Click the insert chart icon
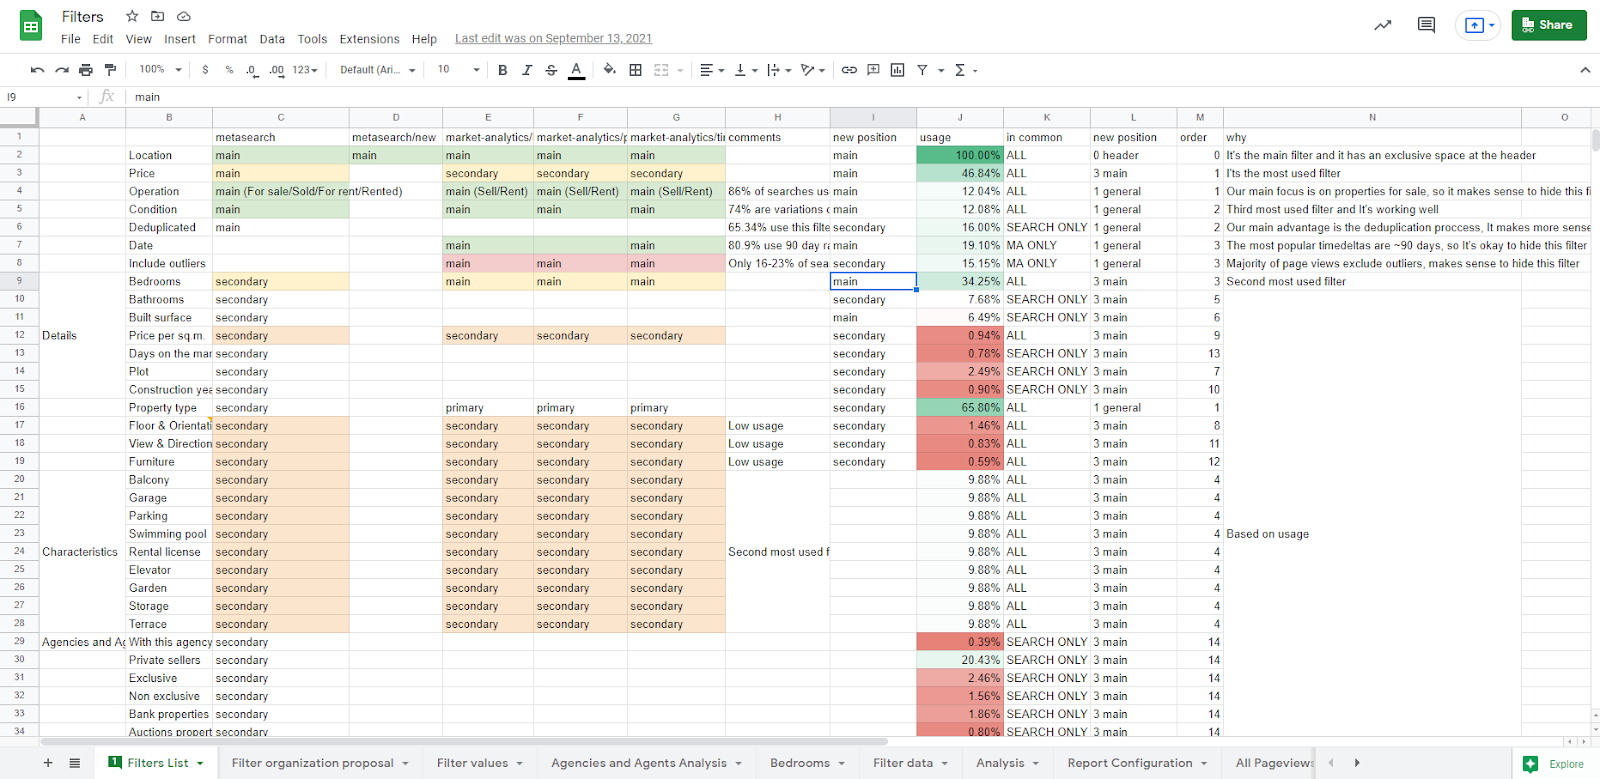 tap(897, 70)
